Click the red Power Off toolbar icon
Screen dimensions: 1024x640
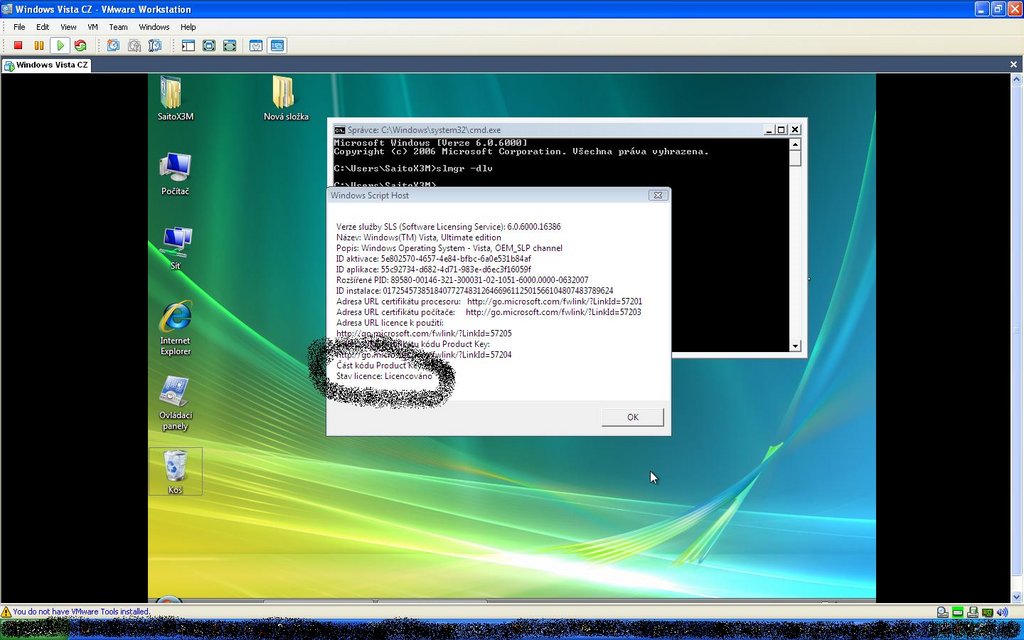point(18,45)
